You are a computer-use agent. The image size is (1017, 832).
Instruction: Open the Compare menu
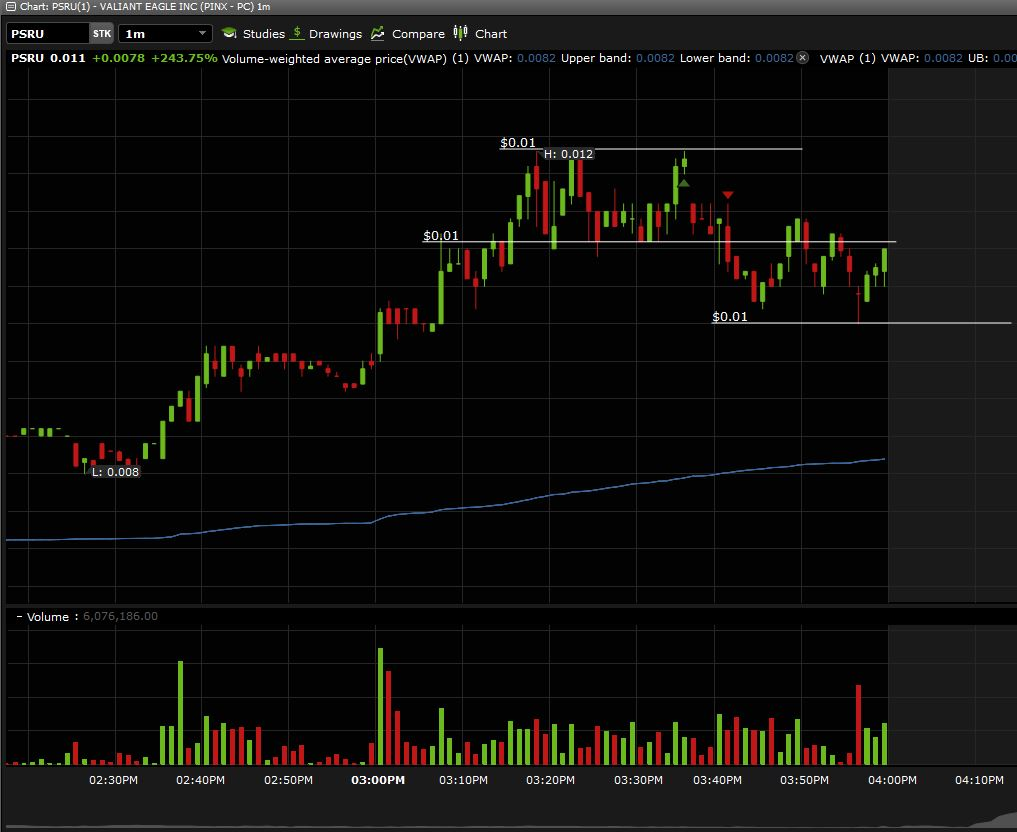point(418,34)
